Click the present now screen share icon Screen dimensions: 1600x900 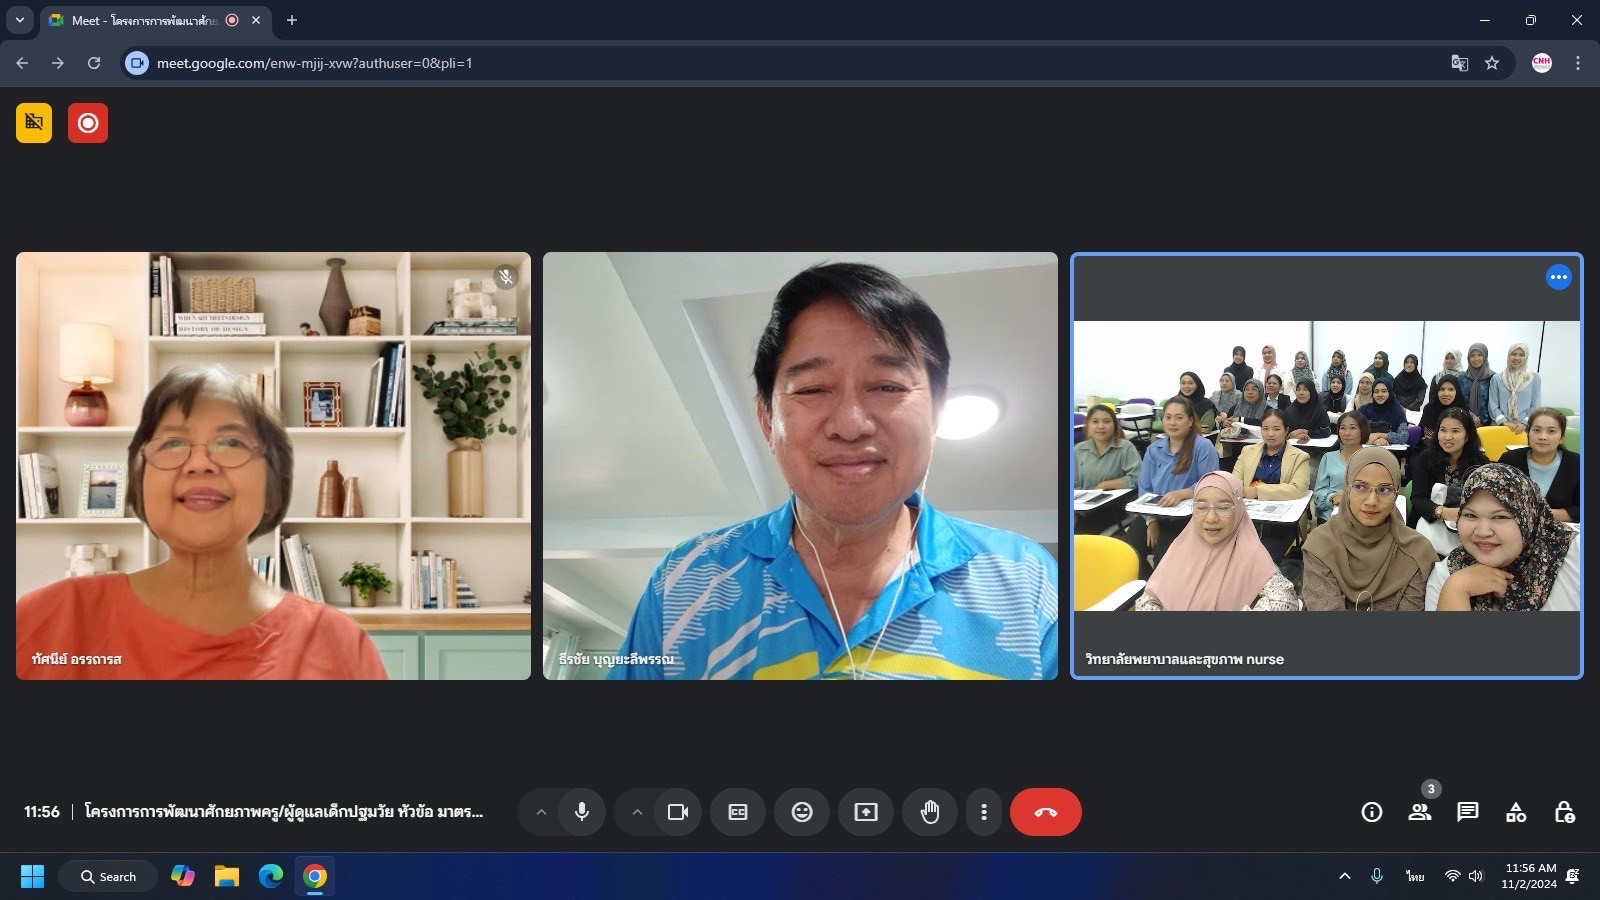point(866,812)
